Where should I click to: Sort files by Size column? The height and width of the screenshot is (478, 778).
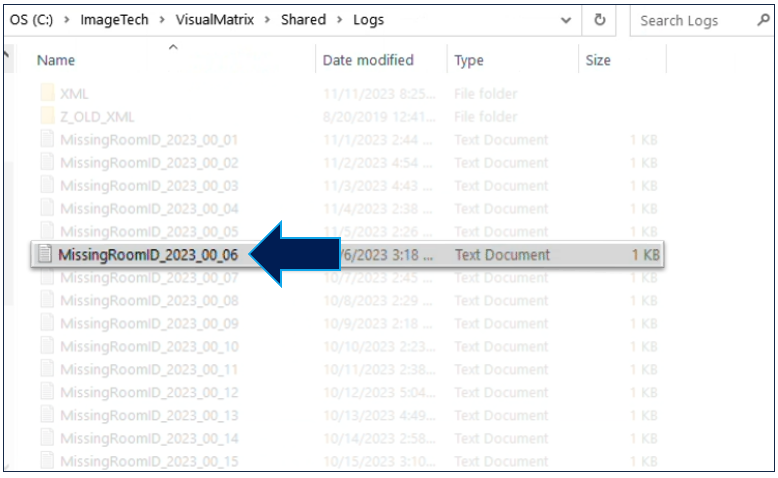[597, 61]
